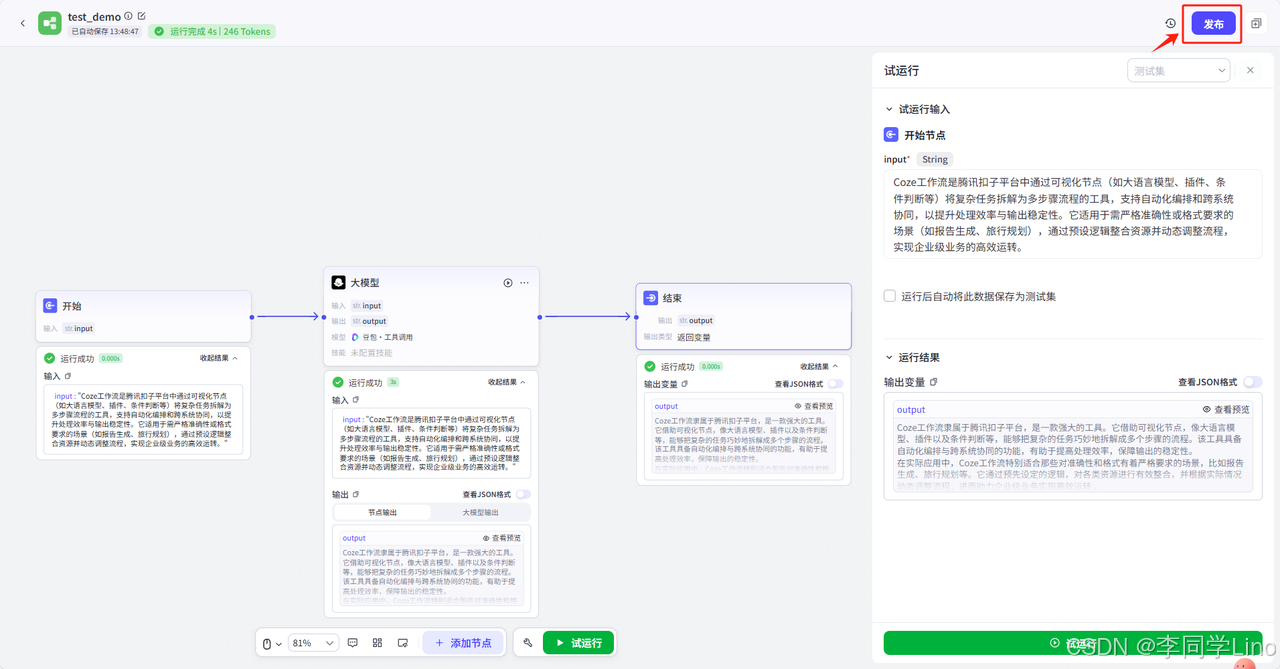The width and height of the screenshot is (1280, 669).
Task: Click the 已自动保存 13:48:47 status
Action: click(x=105, y=31)
